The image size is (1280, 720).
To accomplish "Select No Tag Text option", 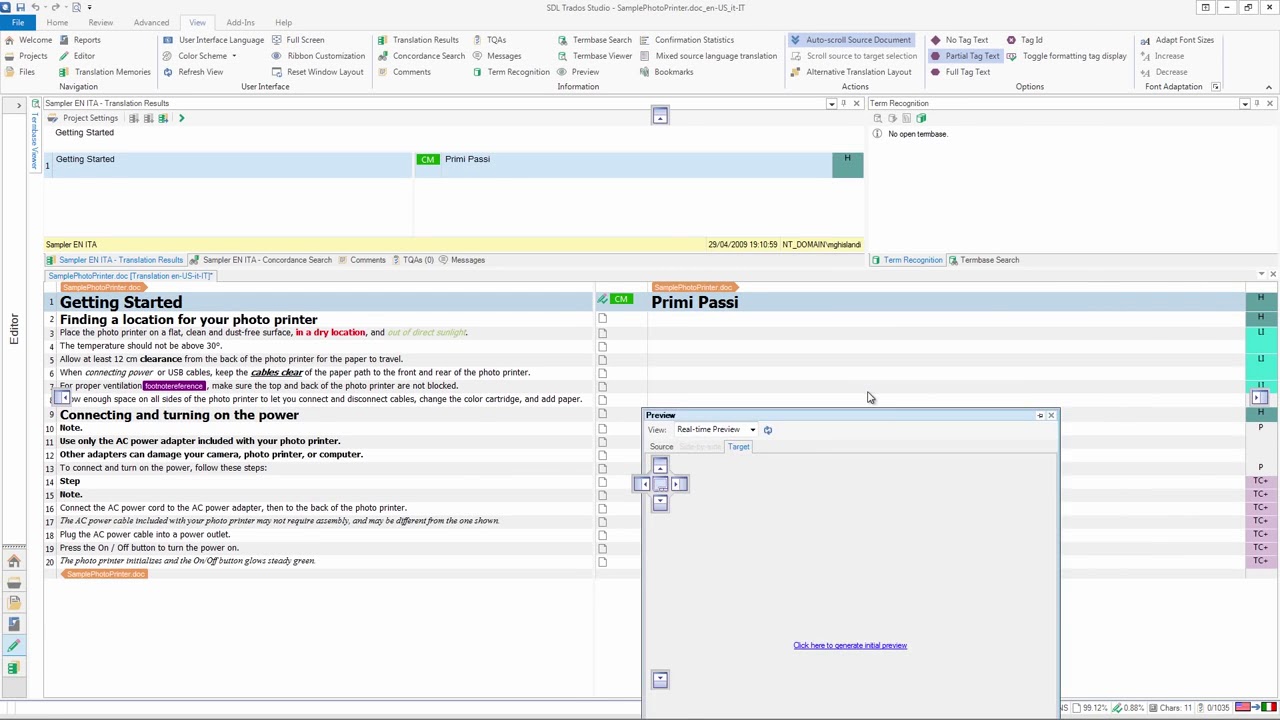I will click(x=959, y=40).
